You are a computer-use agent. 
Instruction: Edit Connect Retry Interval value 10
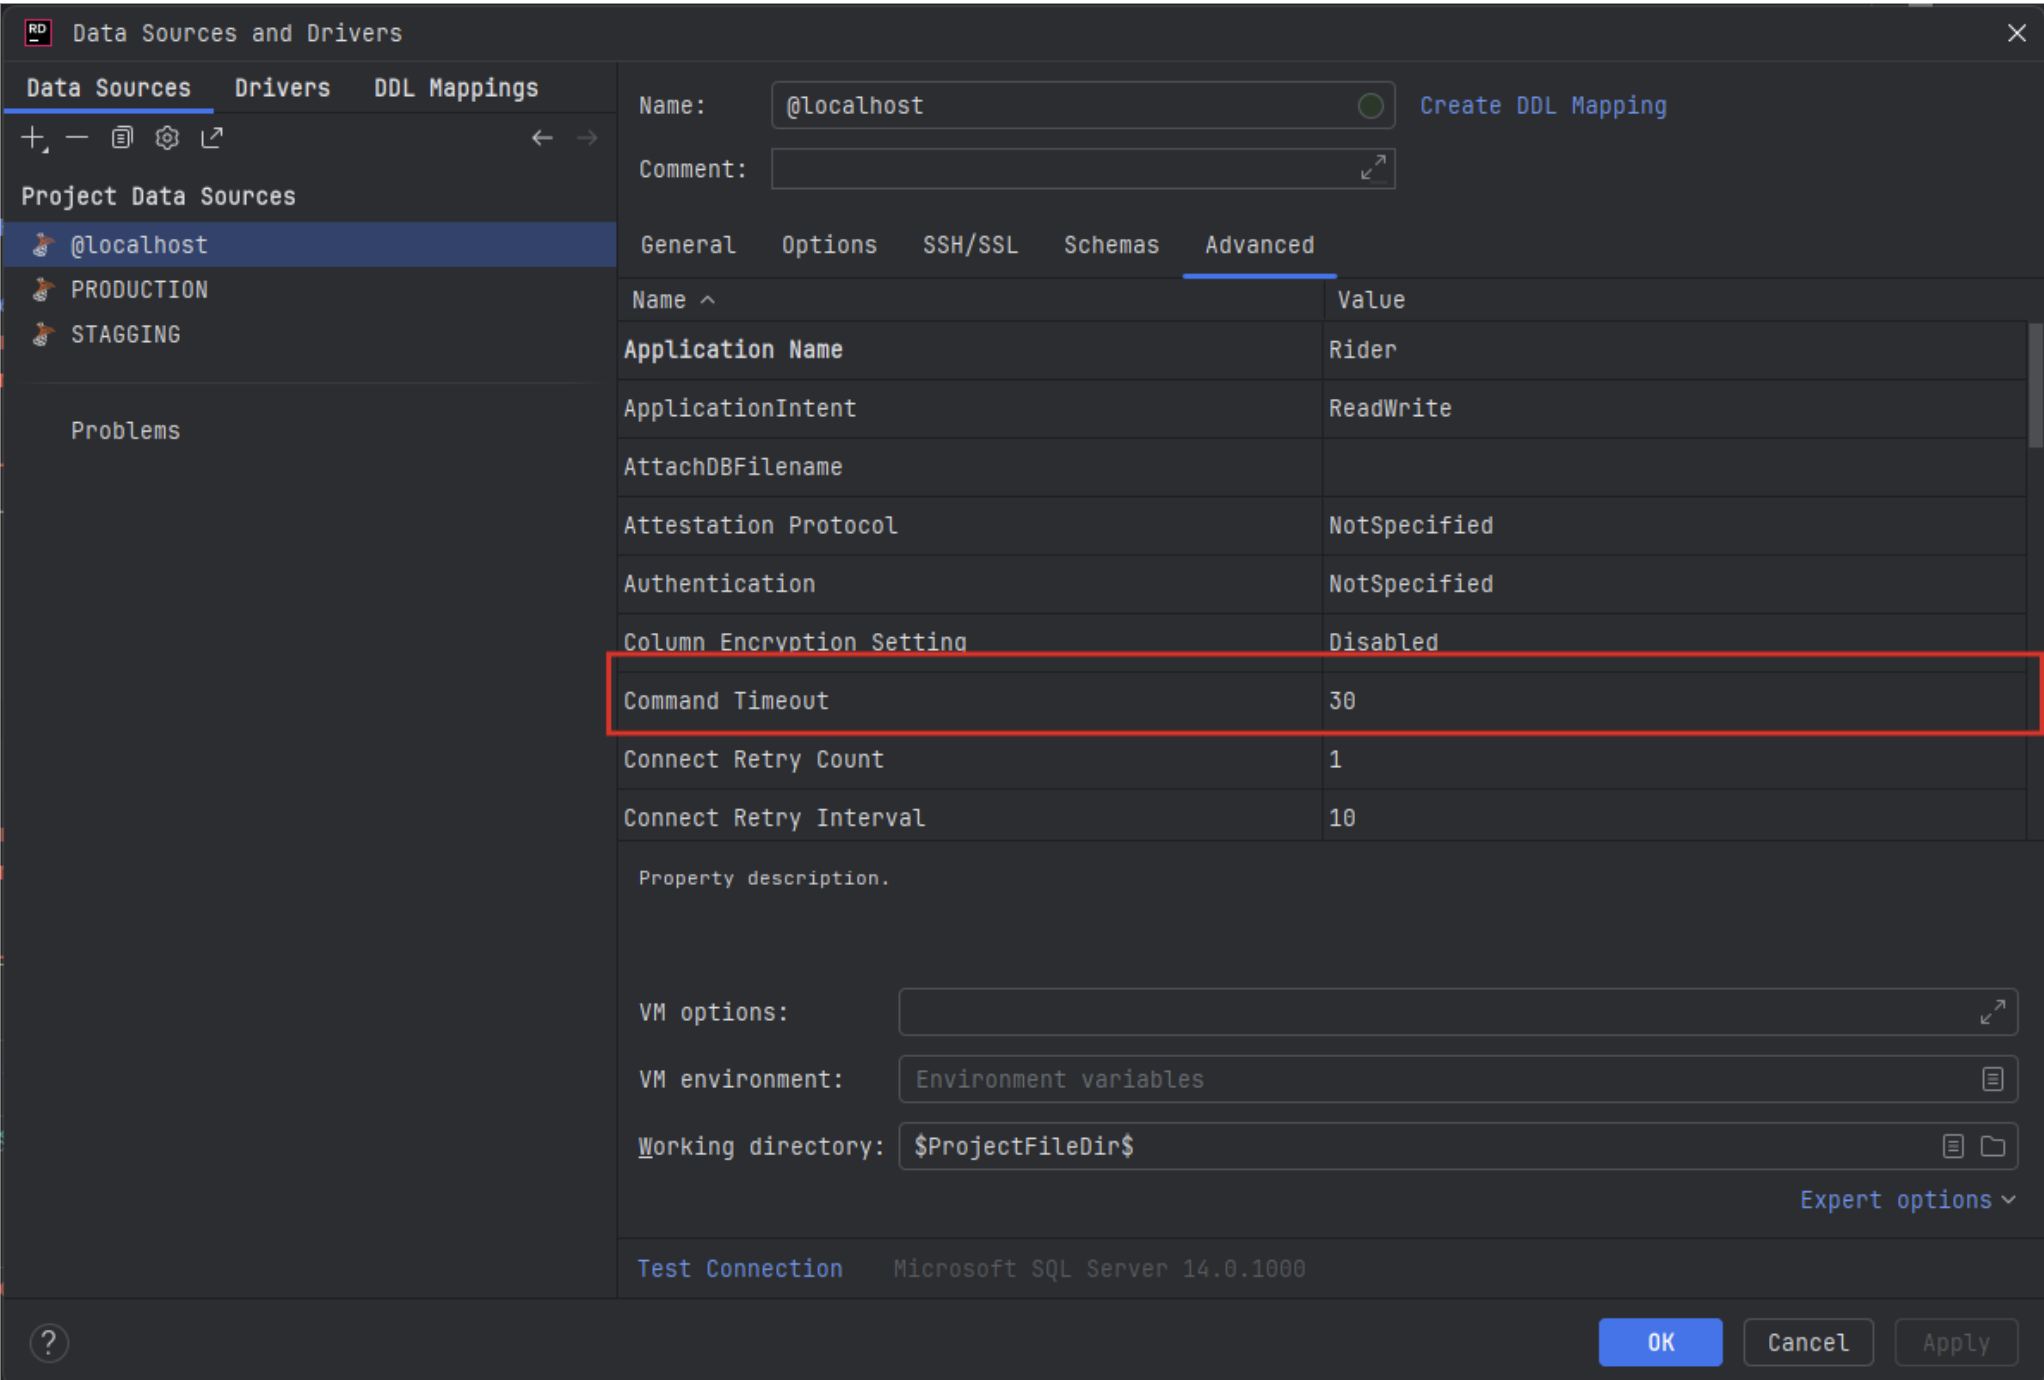(1675, 818)
